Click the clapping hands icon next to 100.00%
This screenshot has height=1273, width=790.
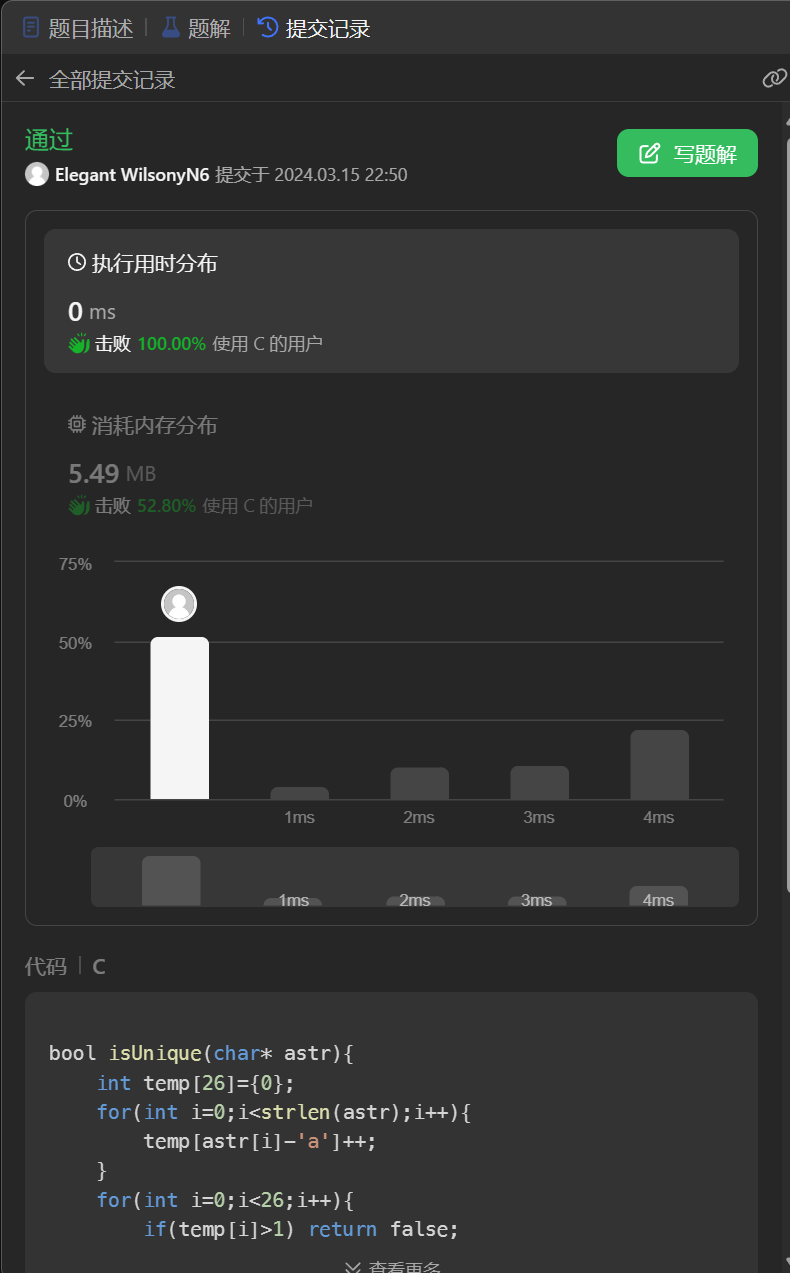79,344
